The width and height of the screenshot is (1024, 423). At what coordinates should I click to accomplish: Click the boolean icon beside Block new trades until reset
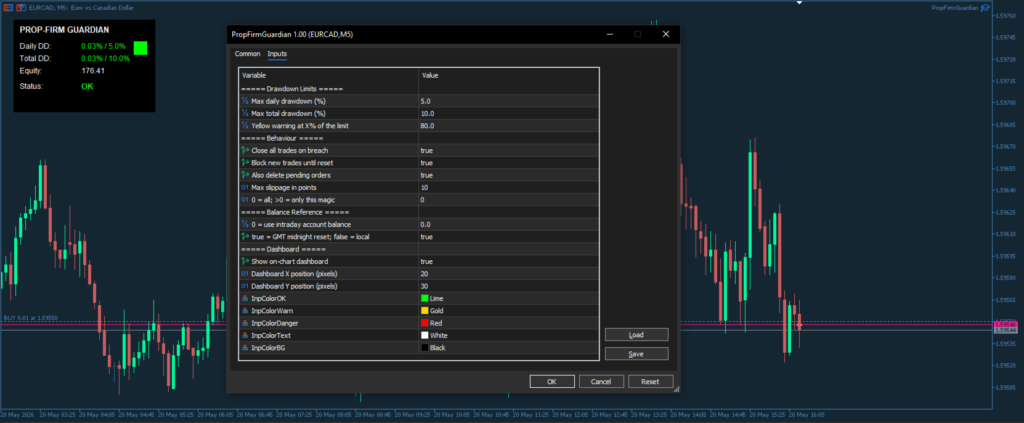point(245,163)
